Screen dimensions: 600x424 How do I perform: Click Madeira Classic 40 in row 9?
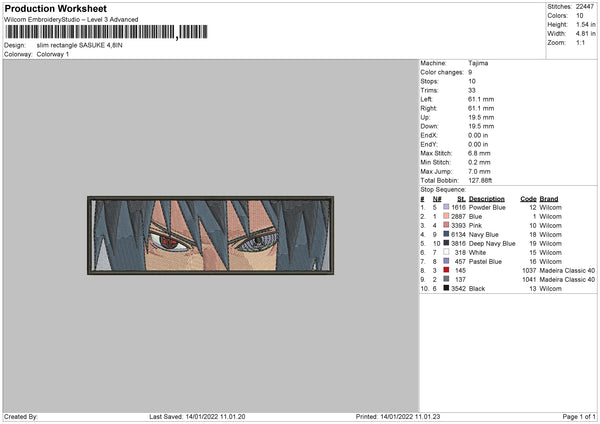(567, 279)
